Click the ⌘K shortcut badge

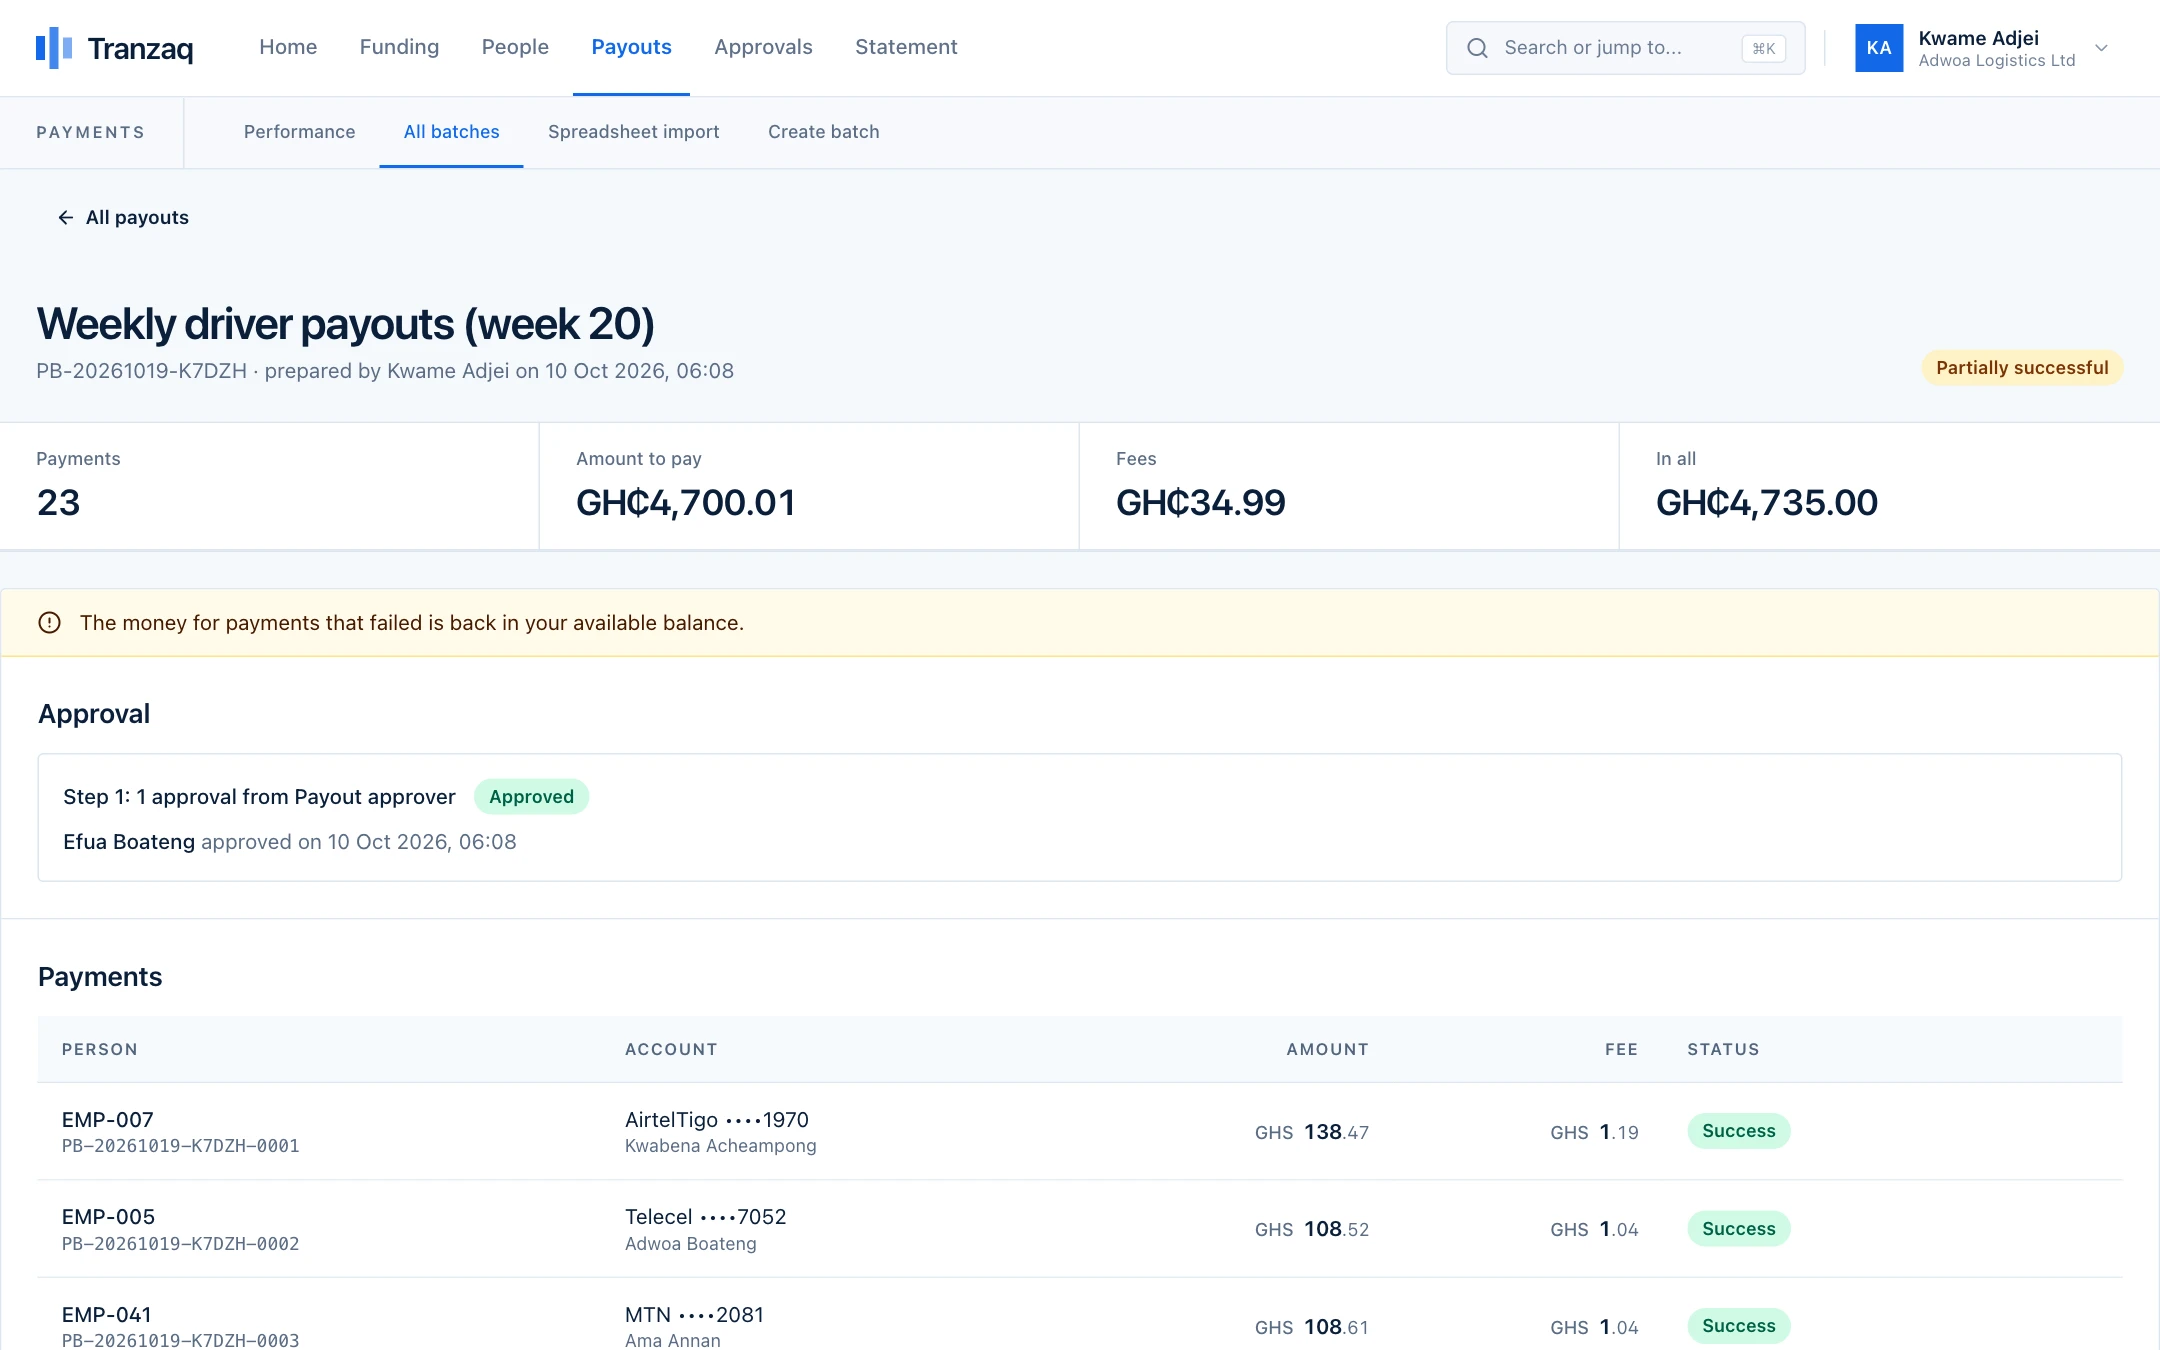coord(1763,48)
